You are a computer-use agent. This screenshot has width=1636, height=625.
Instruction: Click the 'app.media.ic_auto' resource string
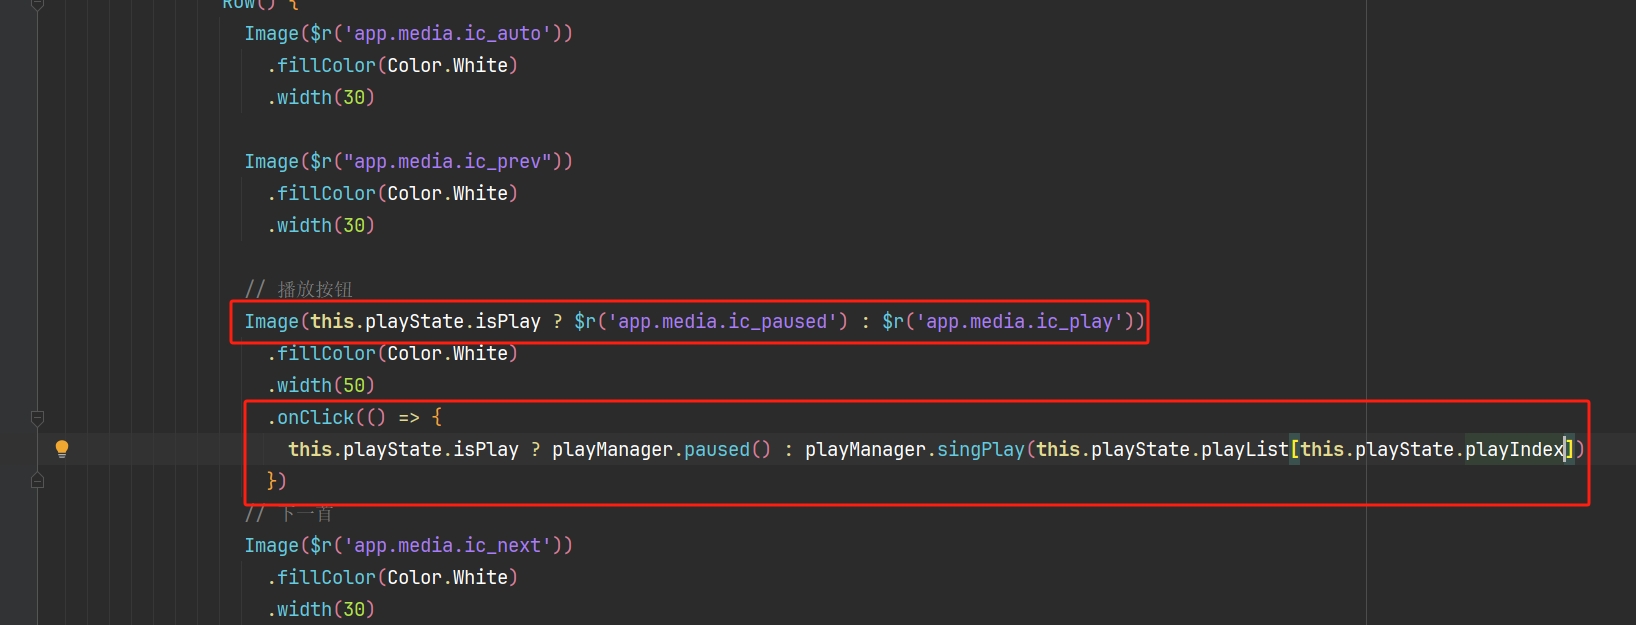[x=447, y=33]
